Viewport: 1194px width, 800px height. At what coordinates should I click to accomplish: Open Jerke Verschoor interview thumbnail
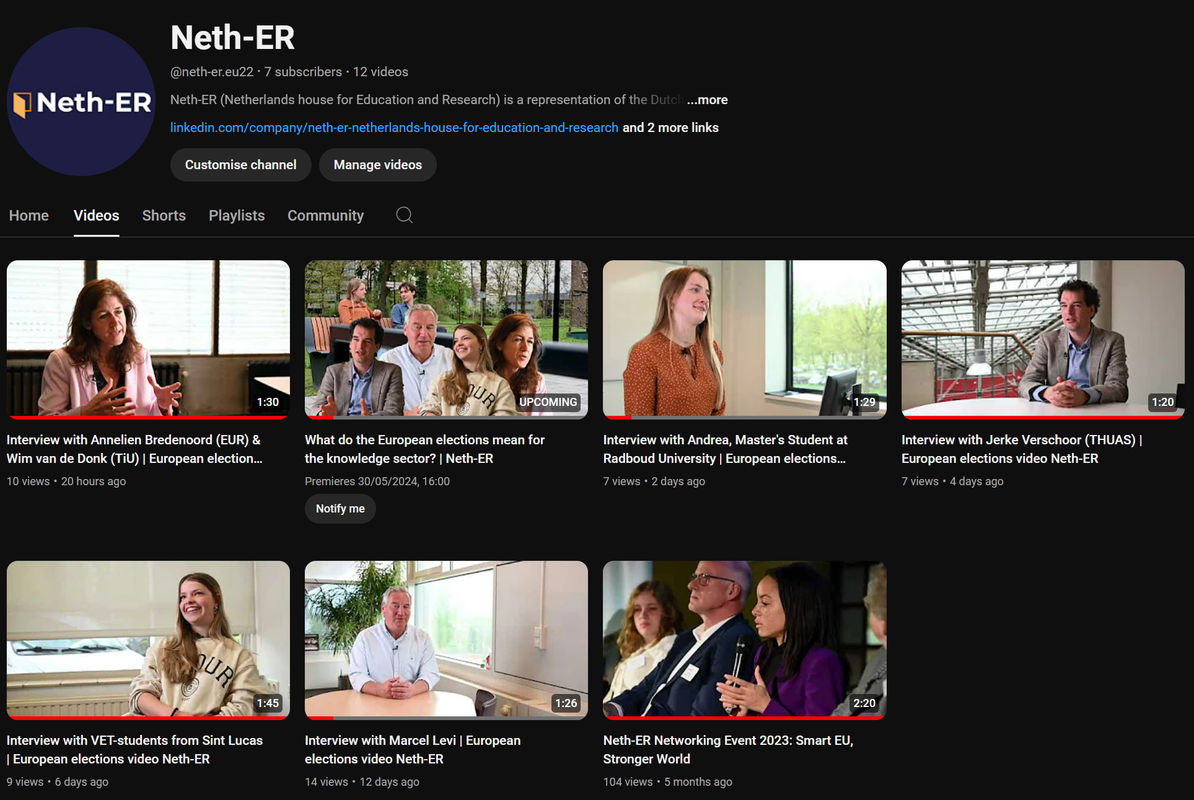pos(1042,339)
